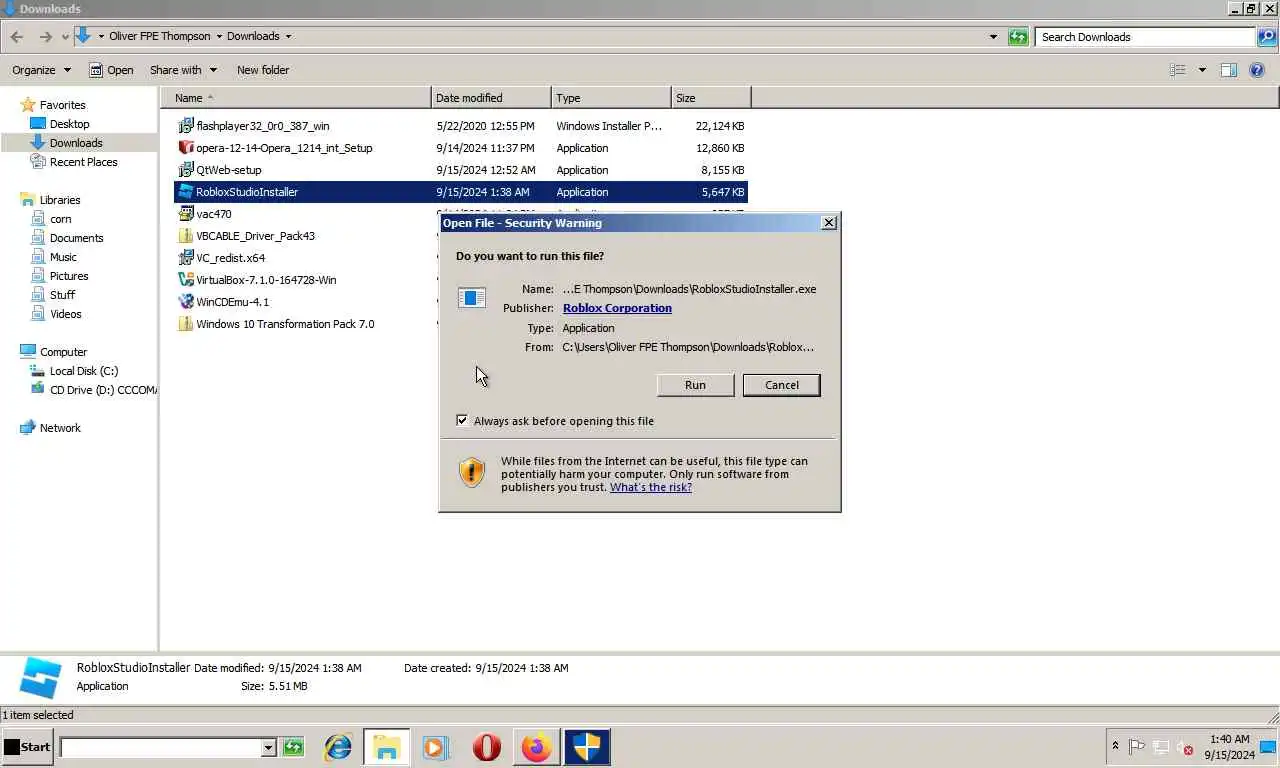Image resolution: width=1280 pixels, height=768 pixels.
Task: Click the Windows 10 Transformation Pack folder icon
Action: [x=185, y=324]
